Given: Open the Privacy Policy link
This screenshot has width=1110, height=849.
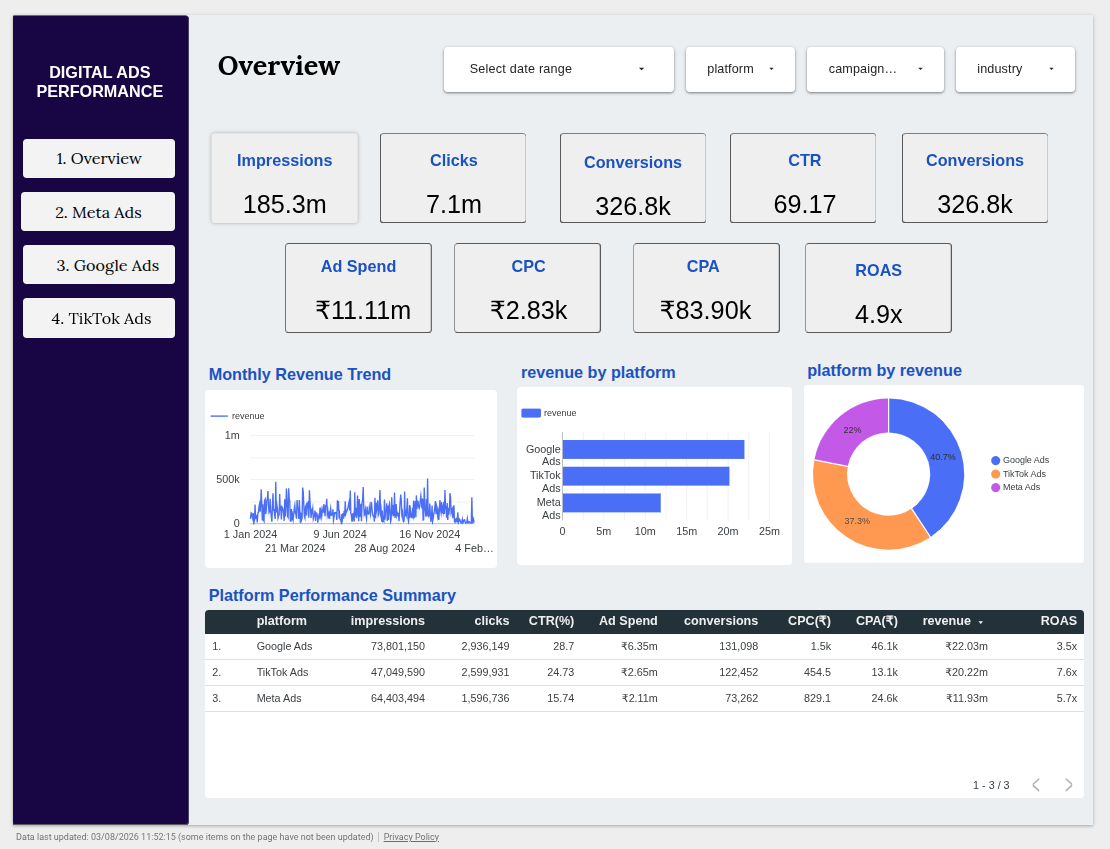Looking at the screenshot, I should pyautogui.click(x=411, y=837).
